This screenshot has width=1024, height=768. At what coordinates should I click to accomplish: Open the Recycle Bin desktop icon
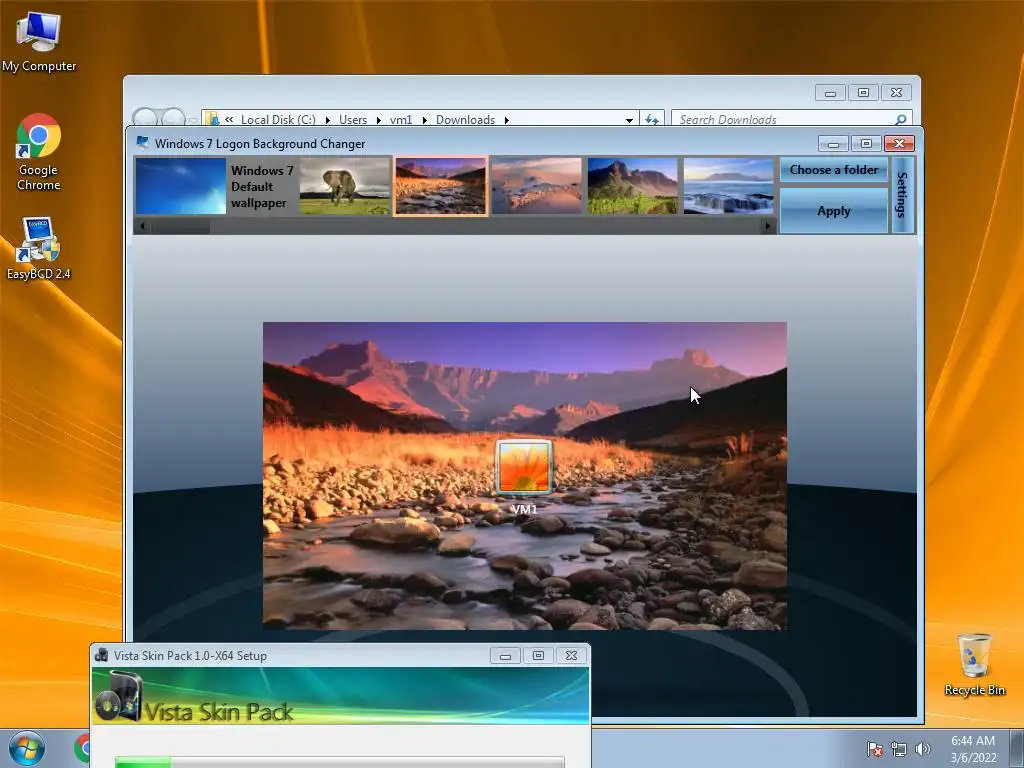coord(974,664)
